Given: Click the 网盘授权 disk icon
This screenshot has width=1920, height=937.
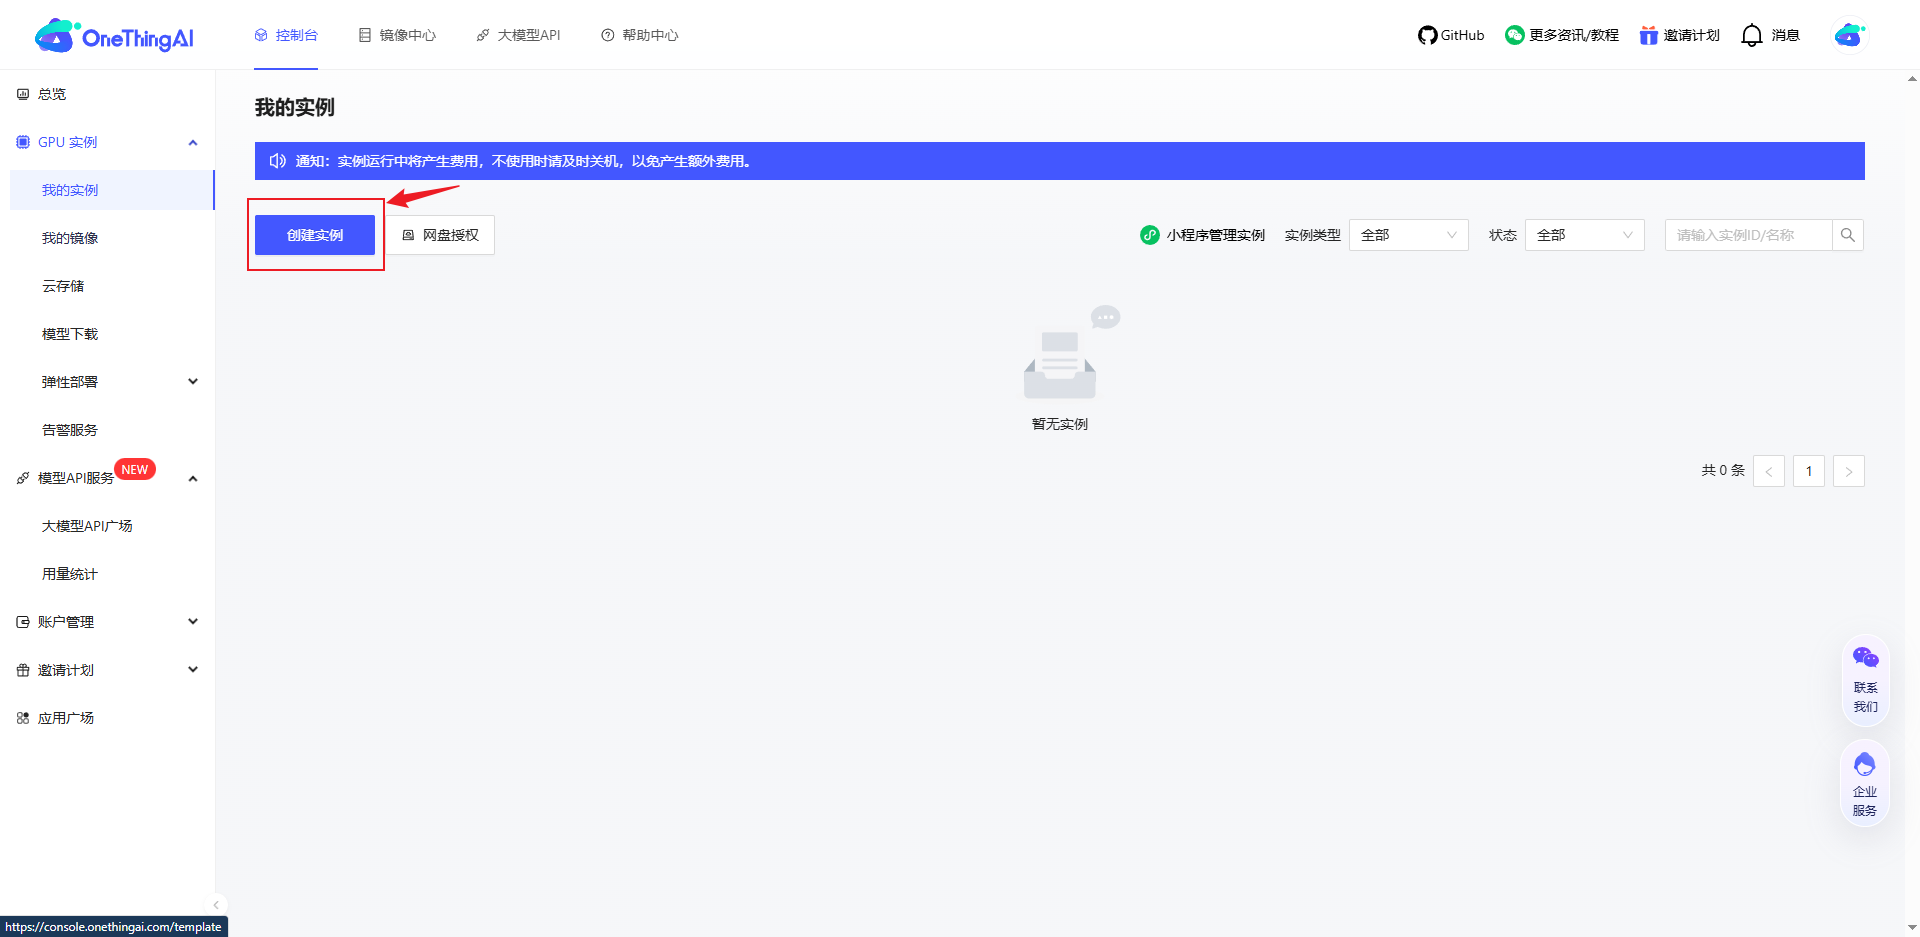Looking at the screenshot, I should pos(408,235).
